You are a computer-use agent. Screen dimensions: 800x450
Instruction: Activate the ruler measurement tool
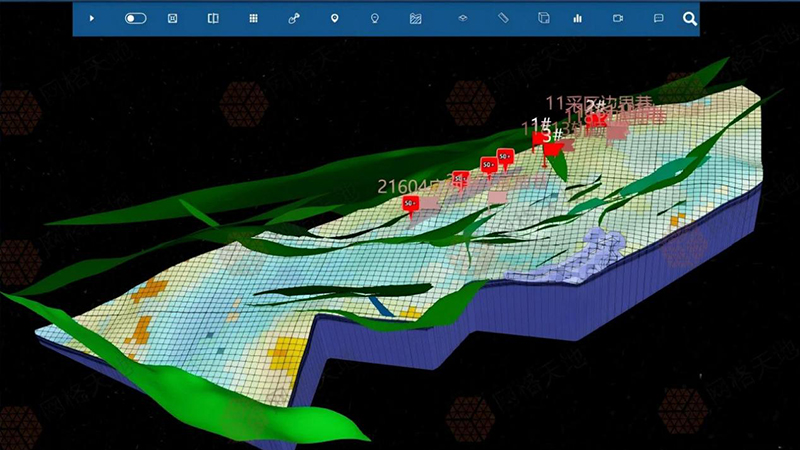(504, 18)
